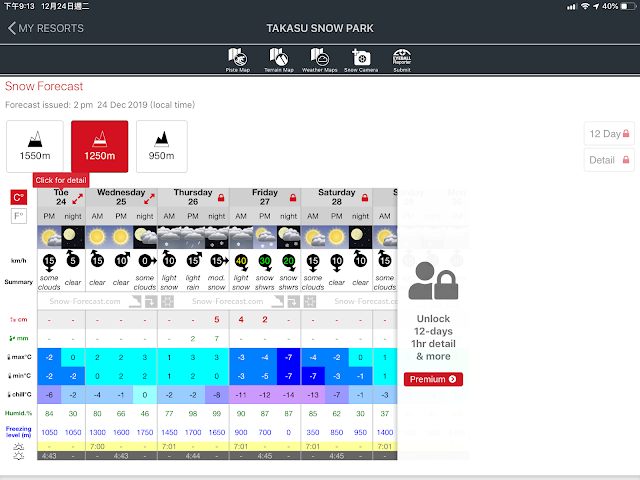Click the sunrise sunset icon
This screenshot has height=480, width=640.
point(19,451)
